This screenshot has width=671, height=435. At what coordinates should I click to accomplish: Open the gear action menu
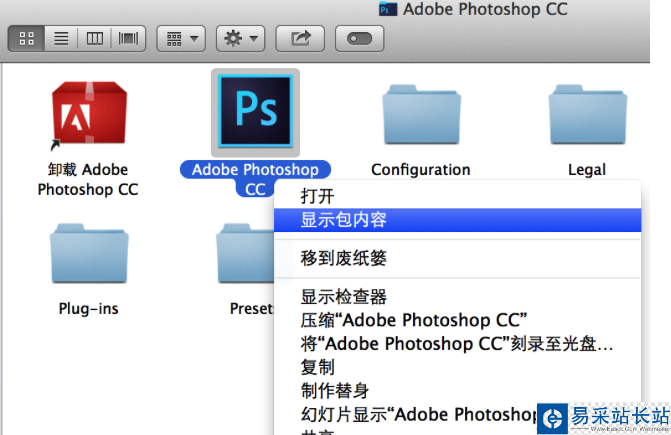[240, 38]
